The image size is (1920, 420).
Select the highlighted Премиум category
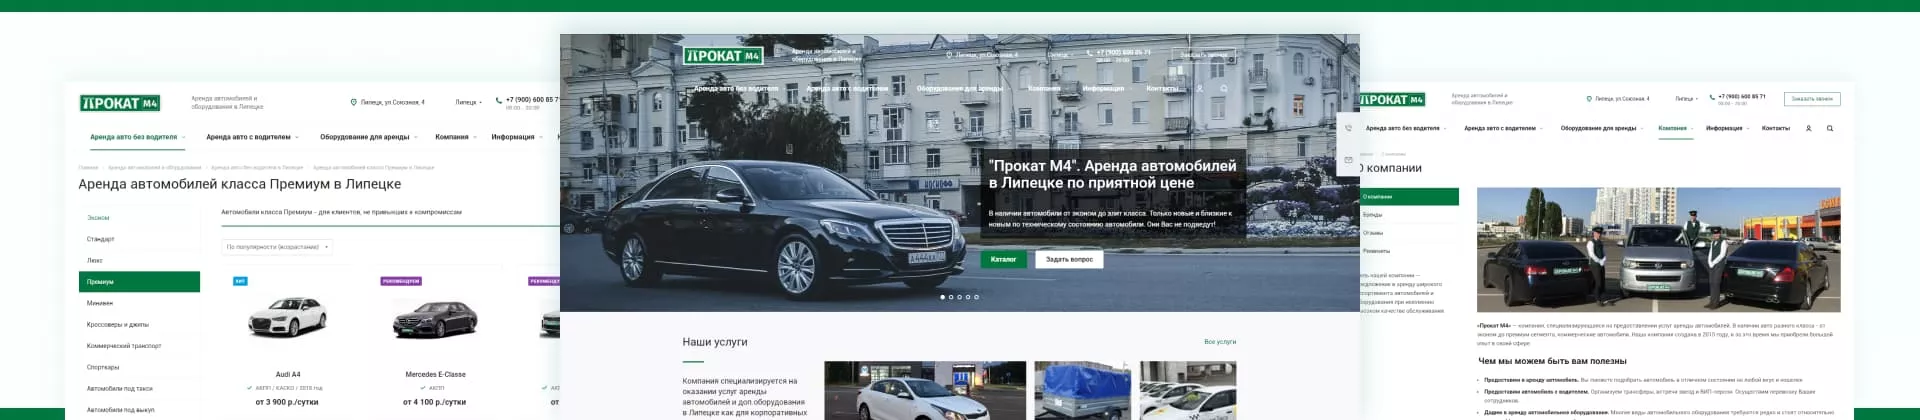[139, 282]
